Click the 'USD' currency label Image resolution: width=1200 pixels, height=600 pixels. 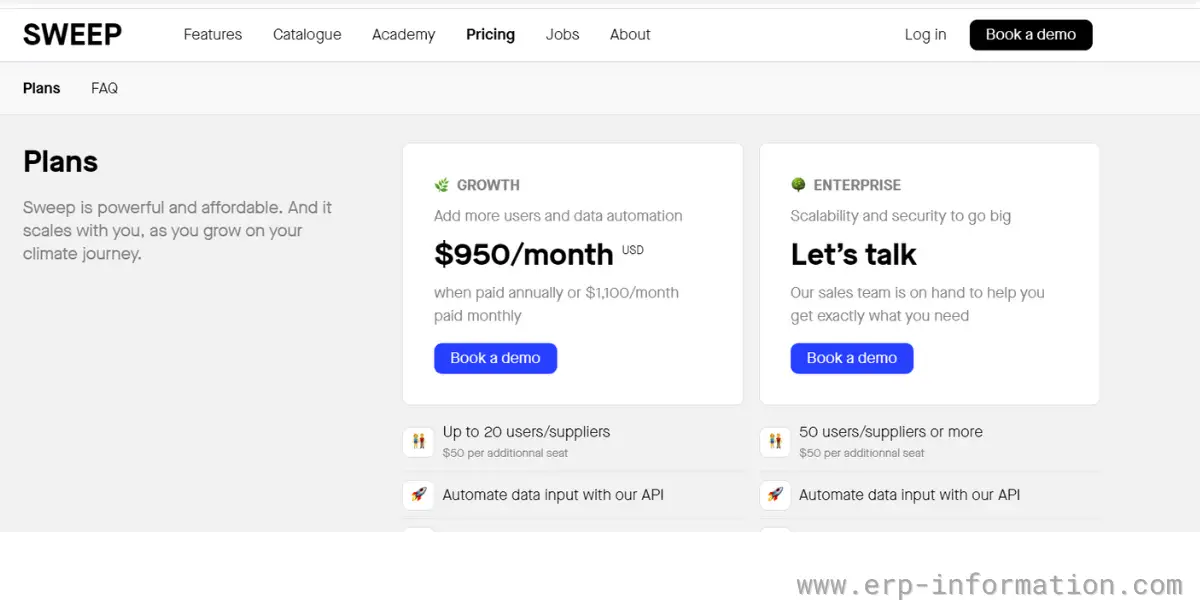(633, 250)
